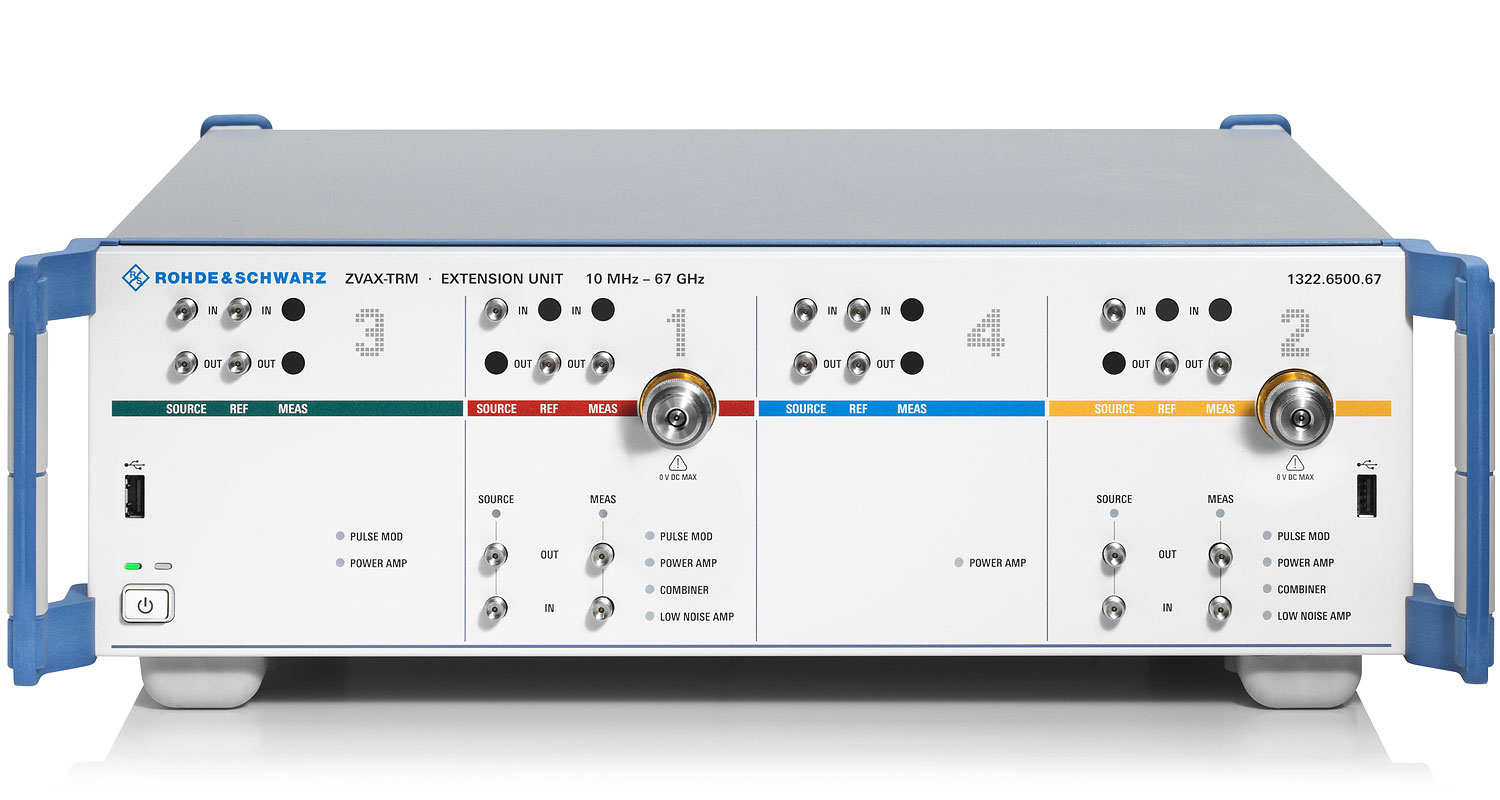1500x800 pixels.
Task: Click the warning triangle below port 1 connector
Action: tap(678, 463)
